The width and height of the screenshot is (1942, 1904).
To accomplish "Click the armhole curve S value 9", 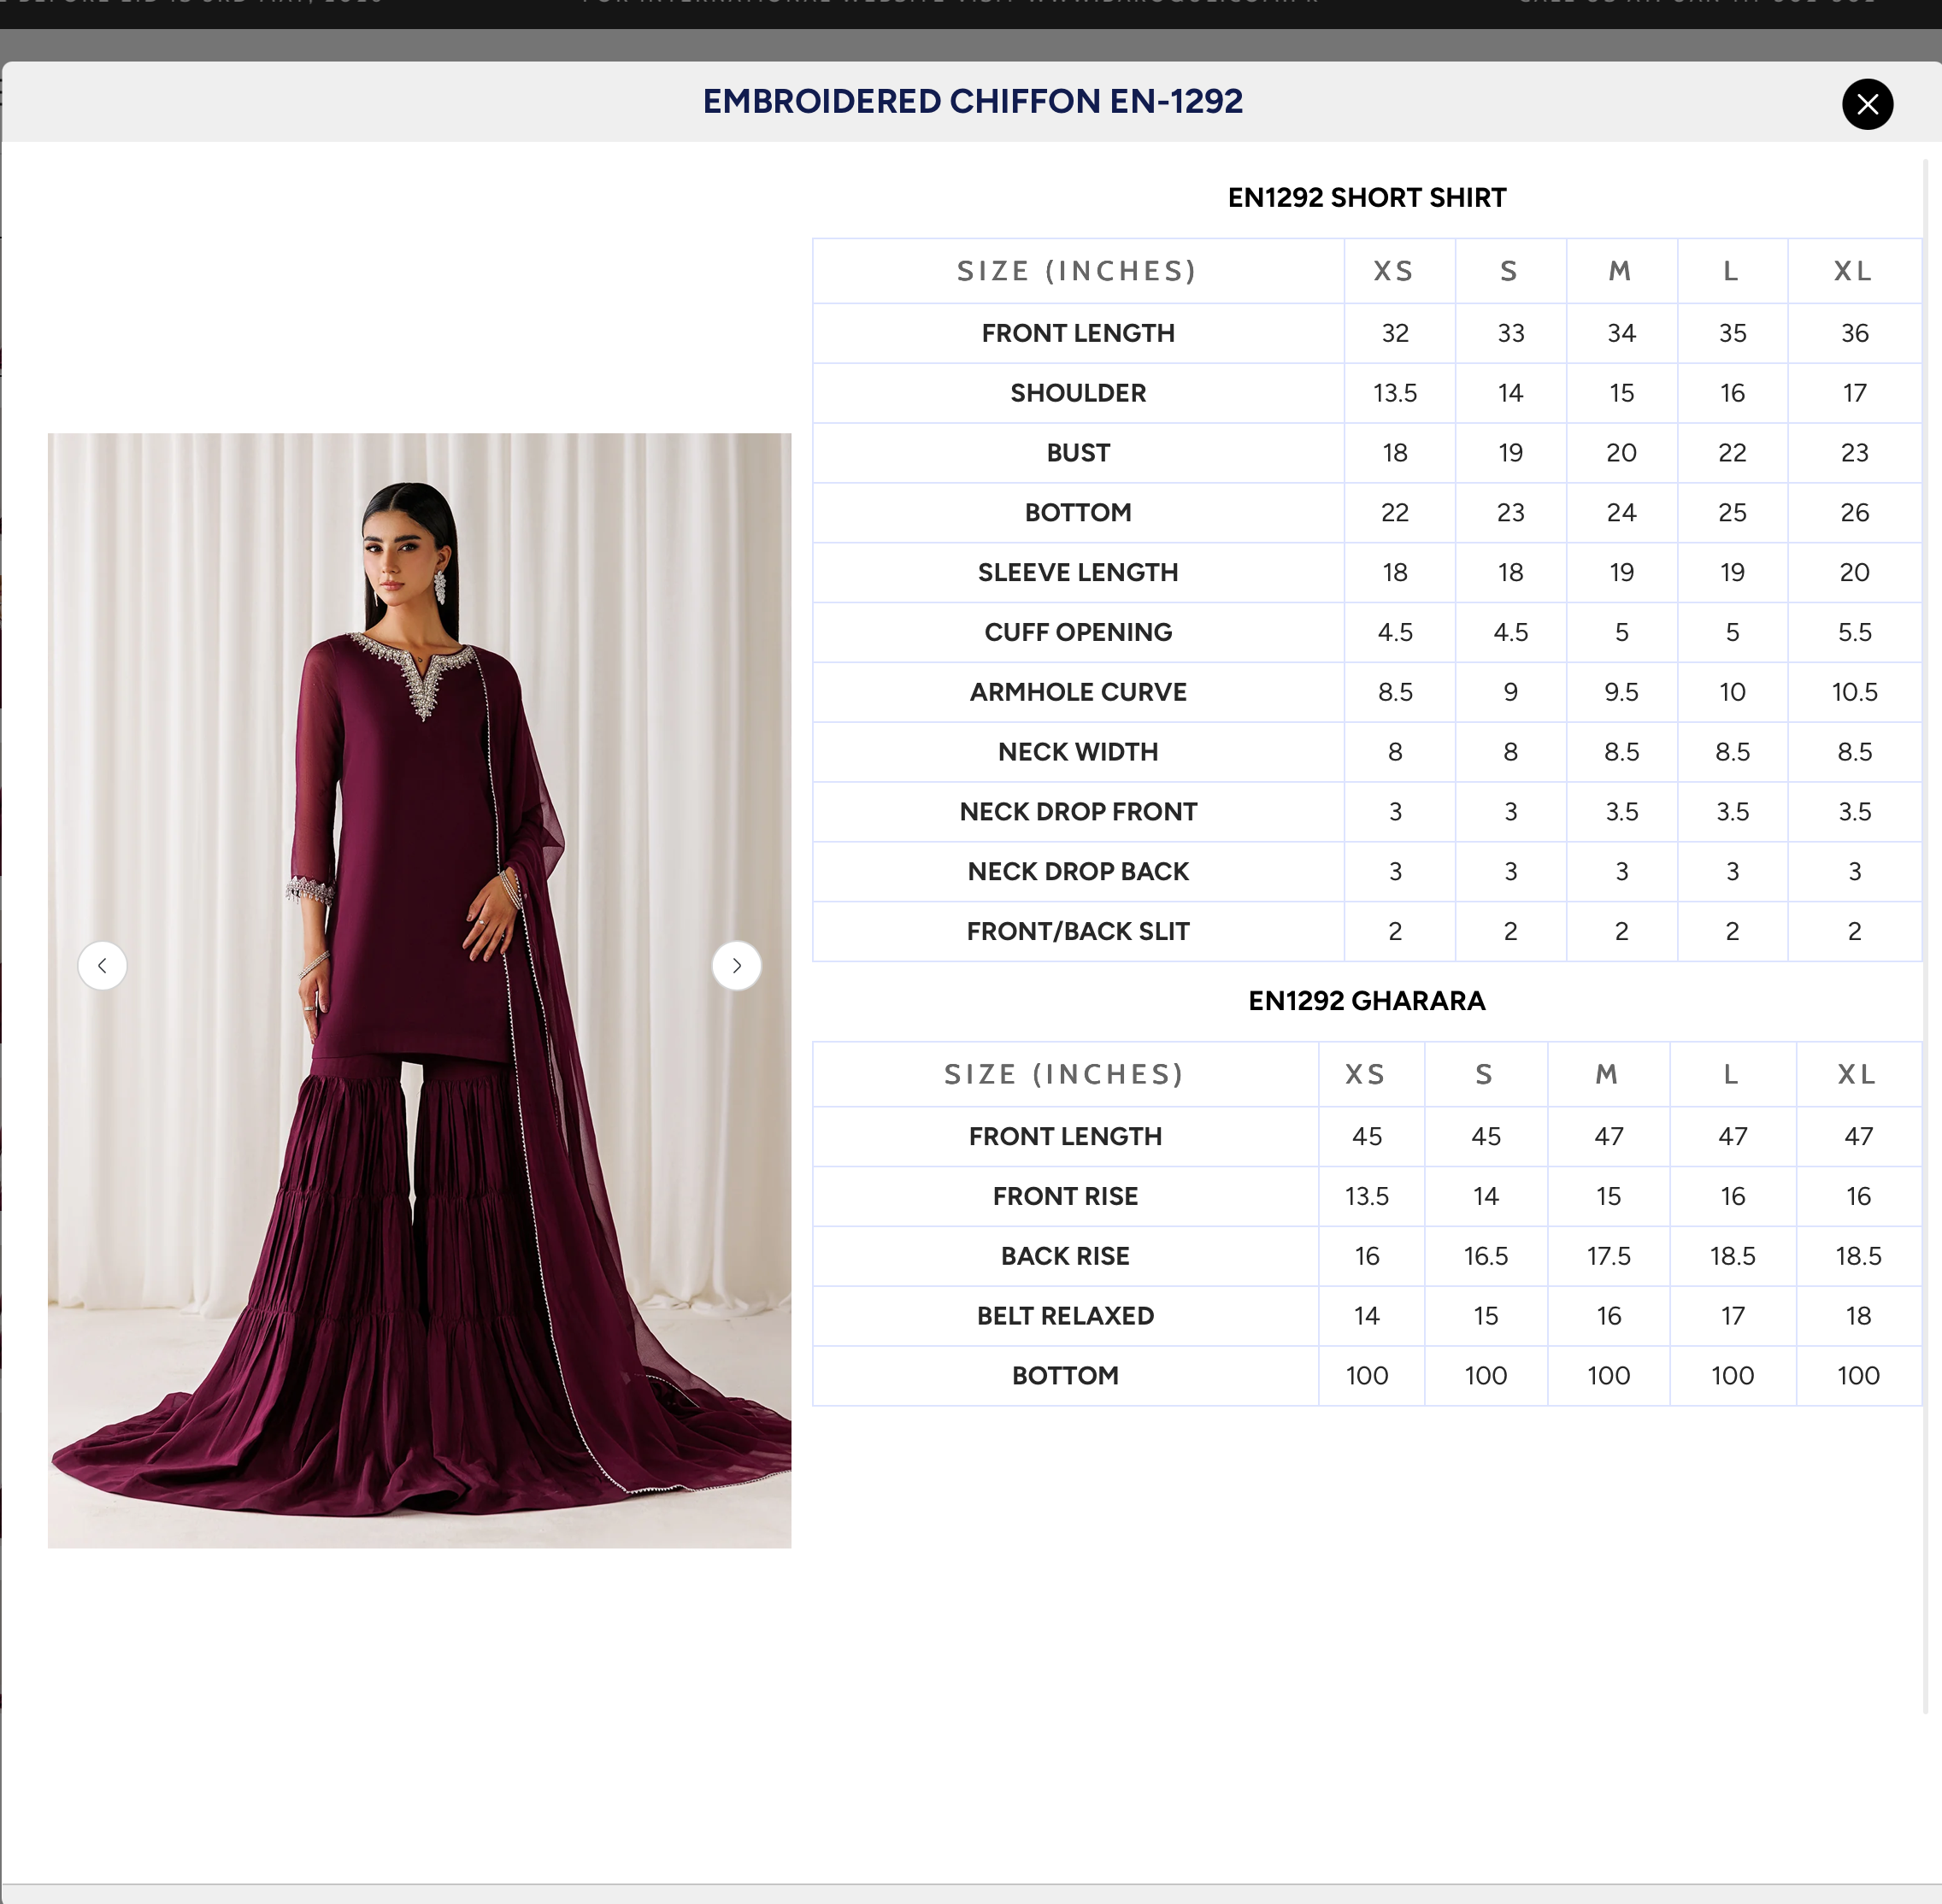I will [1510, 692].
